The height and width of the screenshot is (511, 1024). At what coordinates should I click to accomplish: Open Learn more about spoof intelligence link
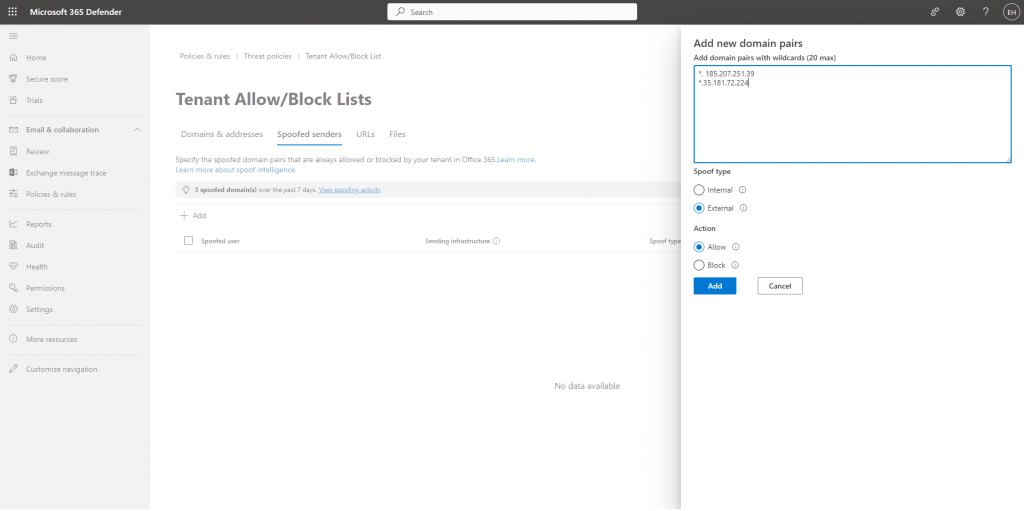236,170
